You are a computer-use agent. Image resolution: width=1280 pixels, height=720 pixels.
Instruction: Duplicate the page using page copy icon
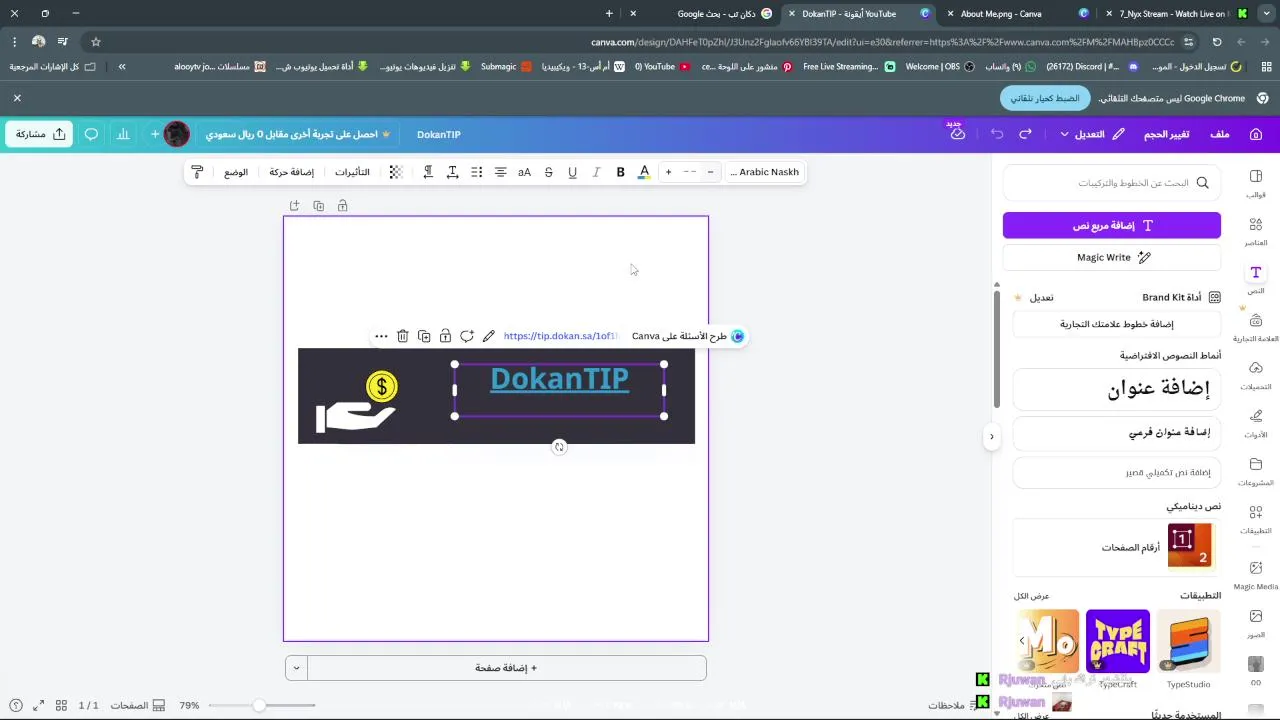coord(318,206)
